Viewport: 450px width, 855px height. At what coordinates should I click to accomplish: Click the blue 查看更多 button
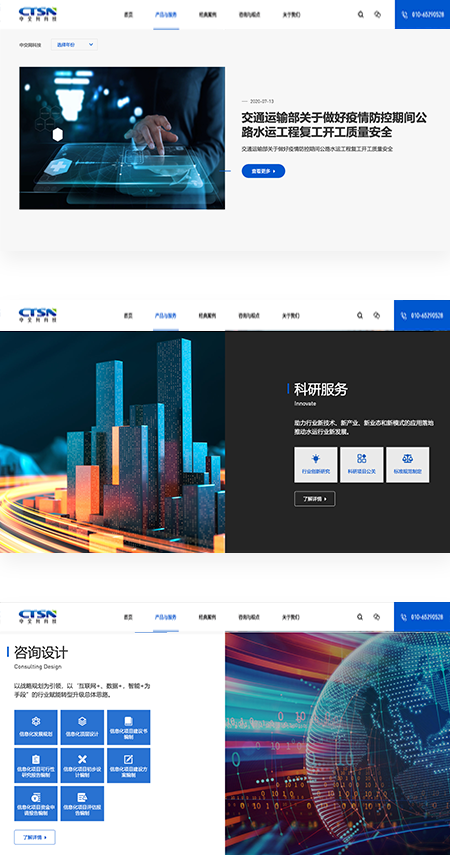(x=263, y=171)
